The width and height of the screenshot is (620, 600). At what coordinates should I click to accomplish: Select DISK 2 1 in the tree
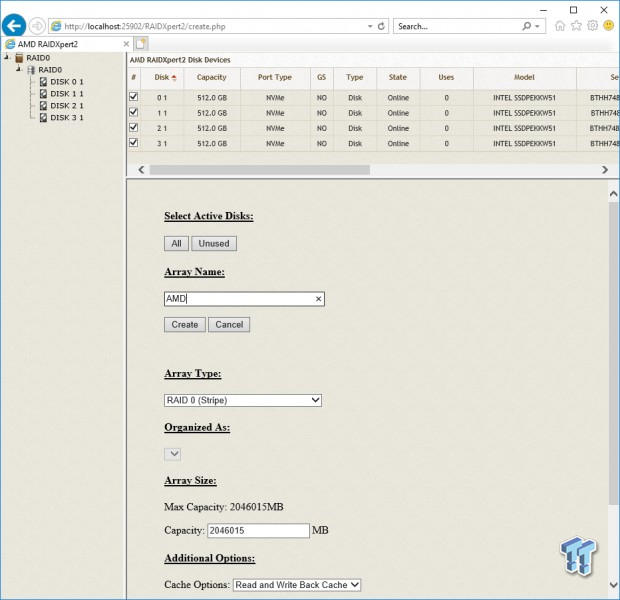[66, 106]
